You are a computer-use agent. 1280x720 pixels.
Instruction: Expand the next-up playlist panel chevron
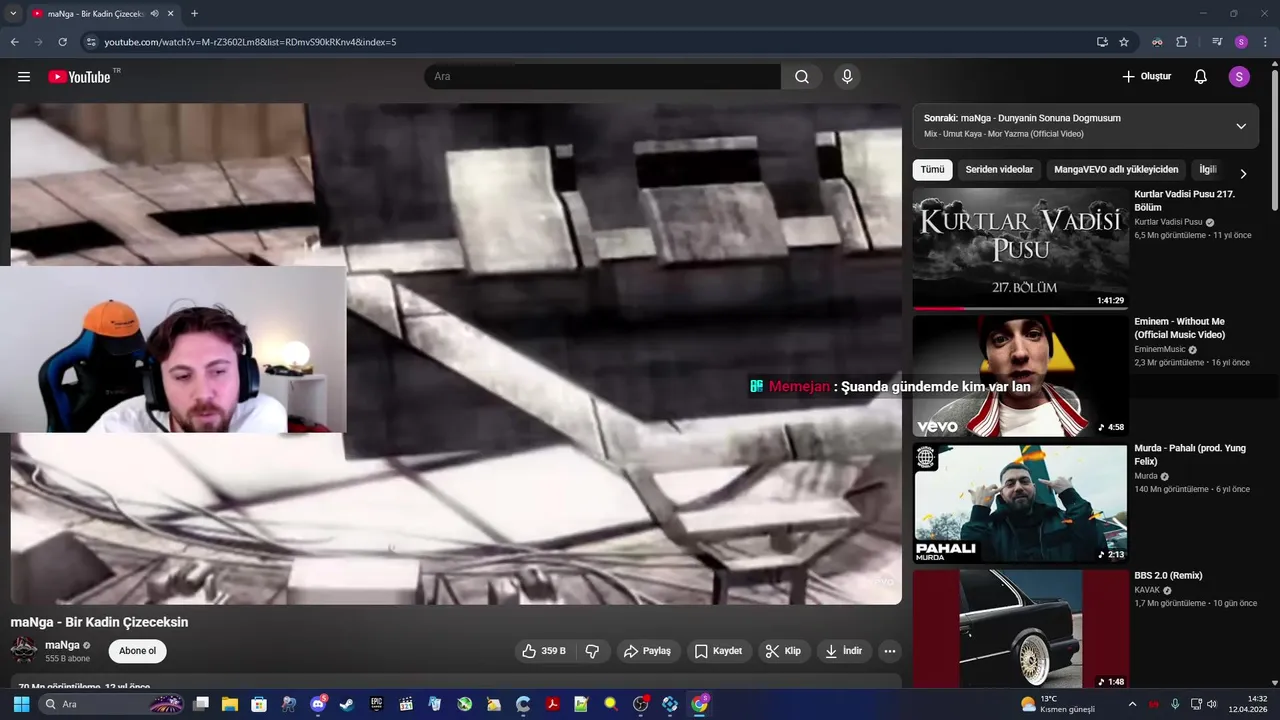click(x=1241, y=126)
